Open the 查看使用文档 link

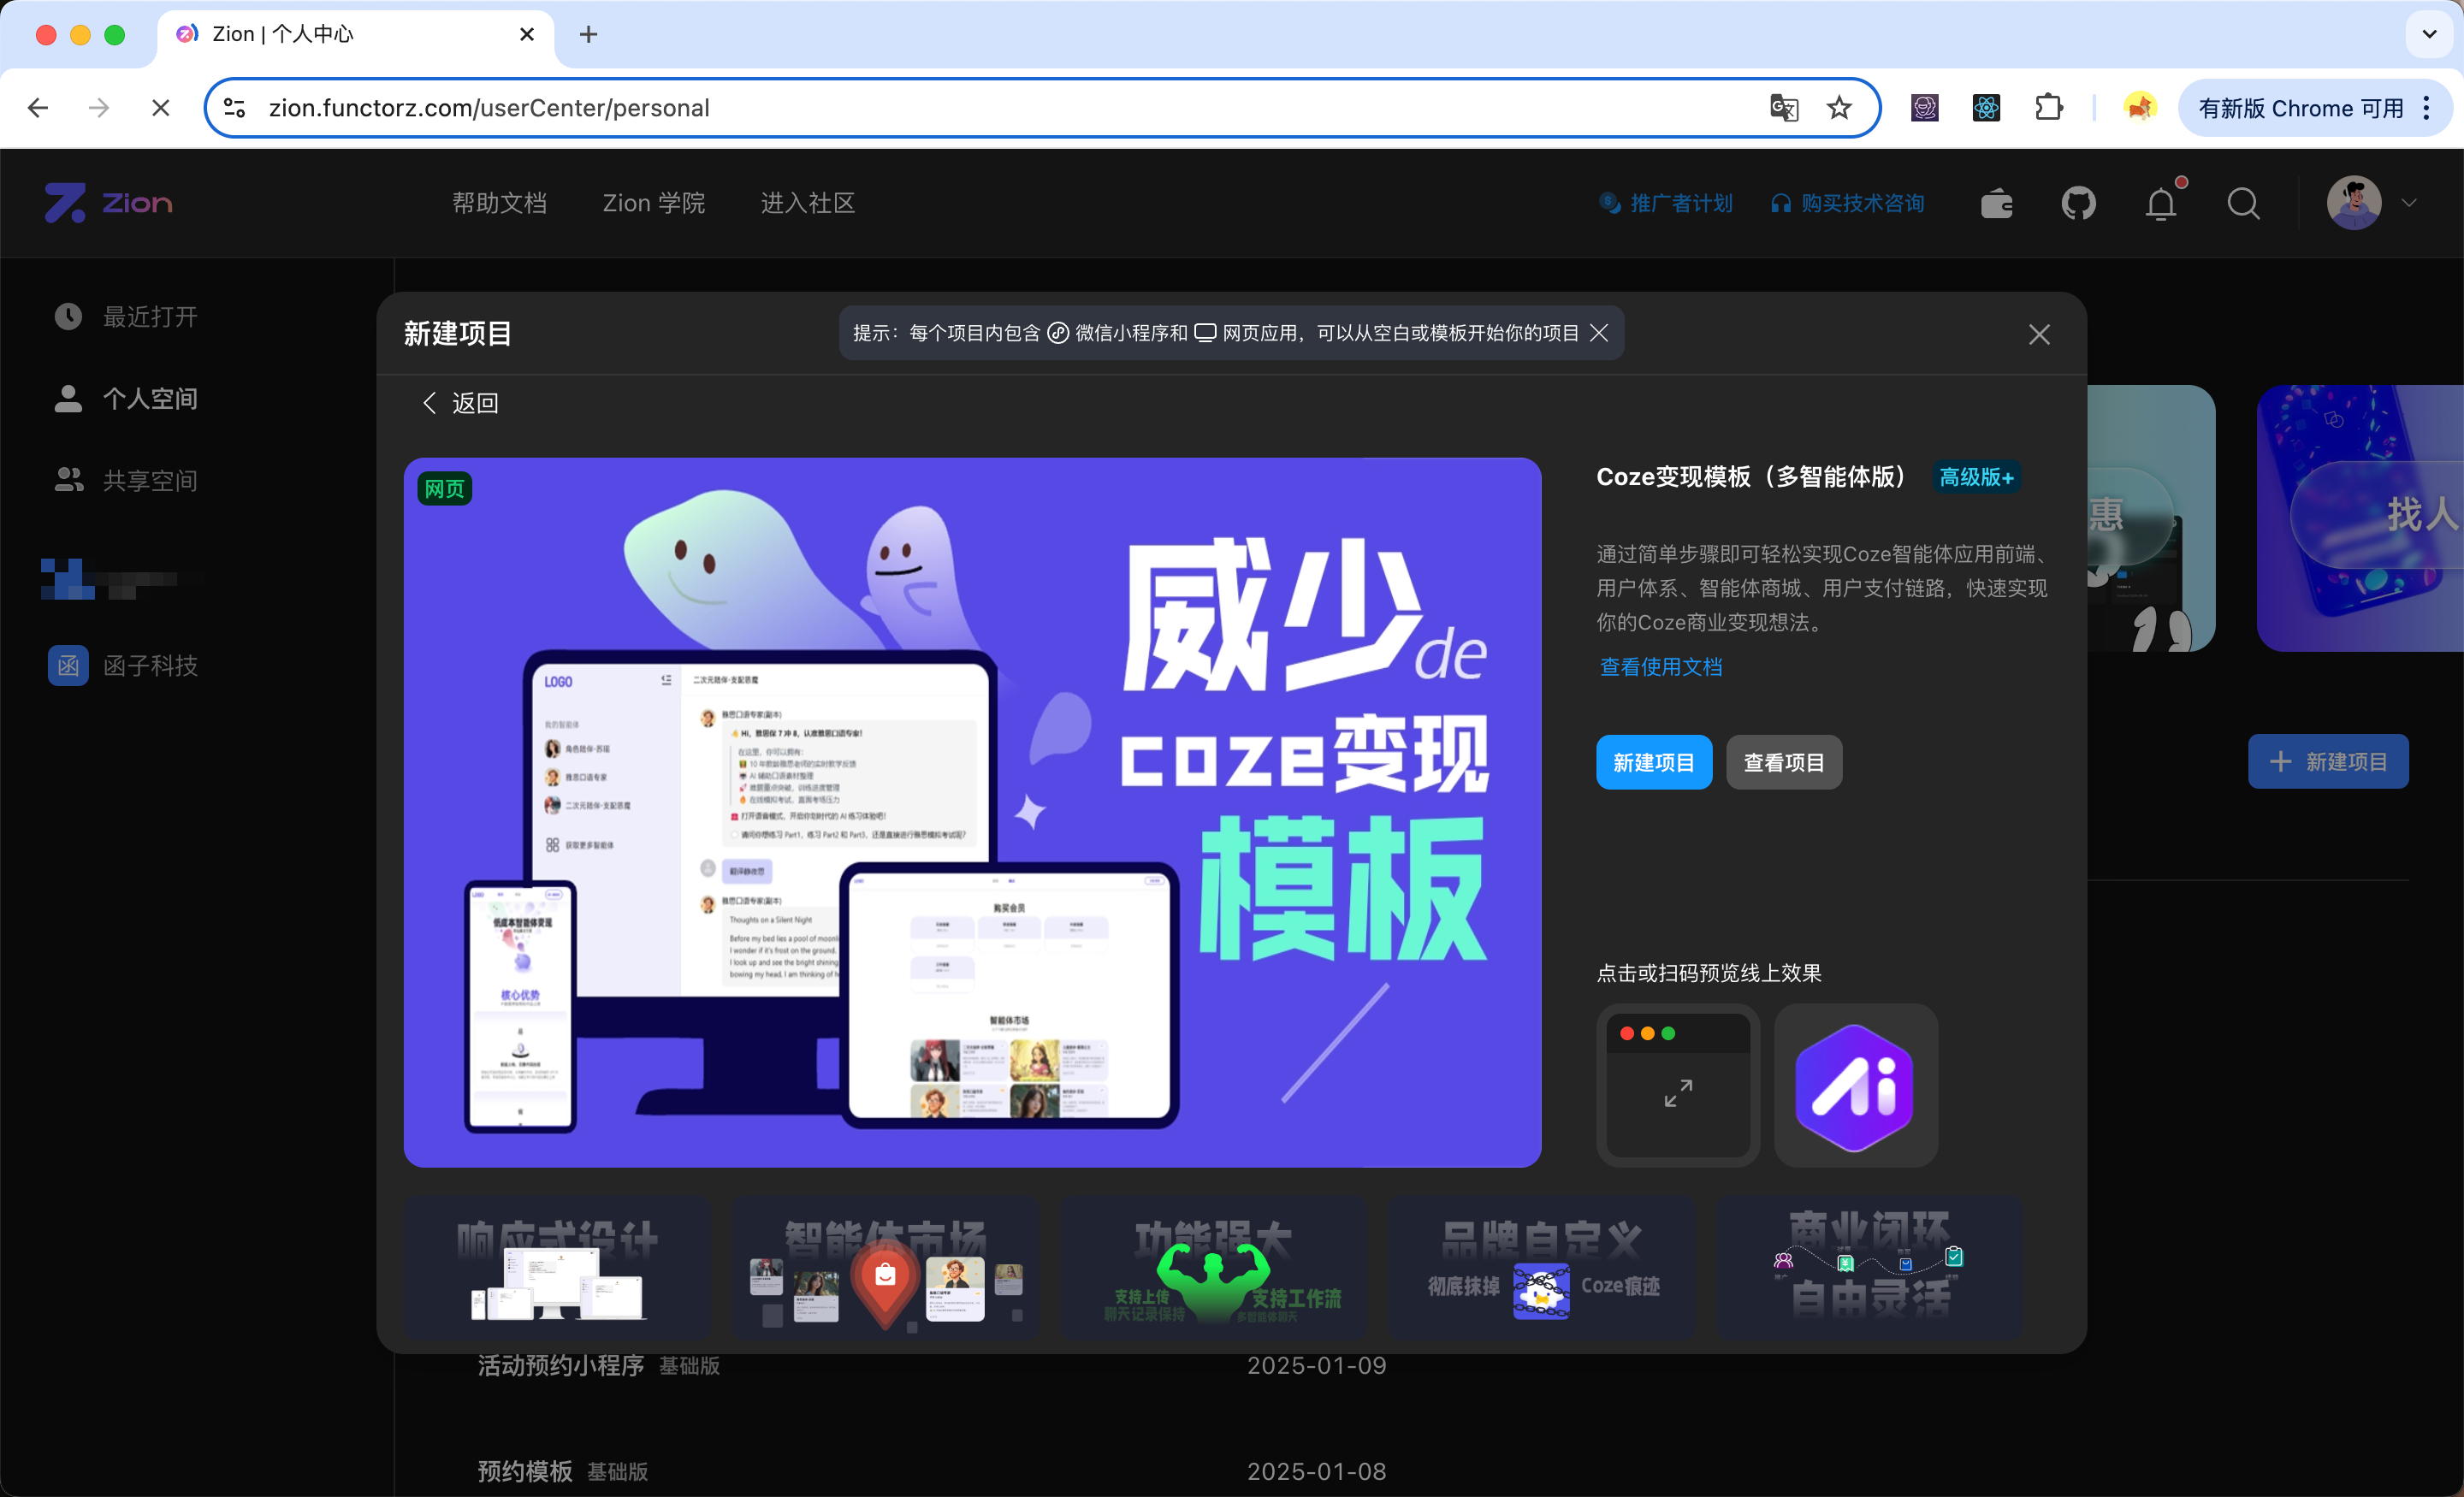pyautogui.click(x=1659, y=667)
